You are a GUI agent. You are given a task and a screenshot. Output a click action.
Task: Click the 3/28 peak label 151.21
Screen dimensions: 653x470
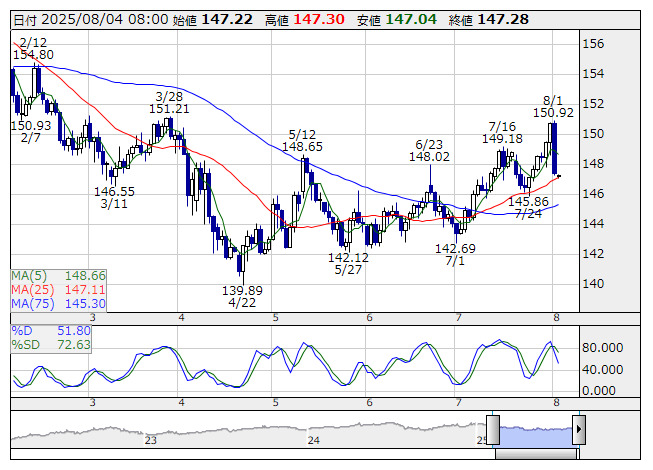[169, 108]
